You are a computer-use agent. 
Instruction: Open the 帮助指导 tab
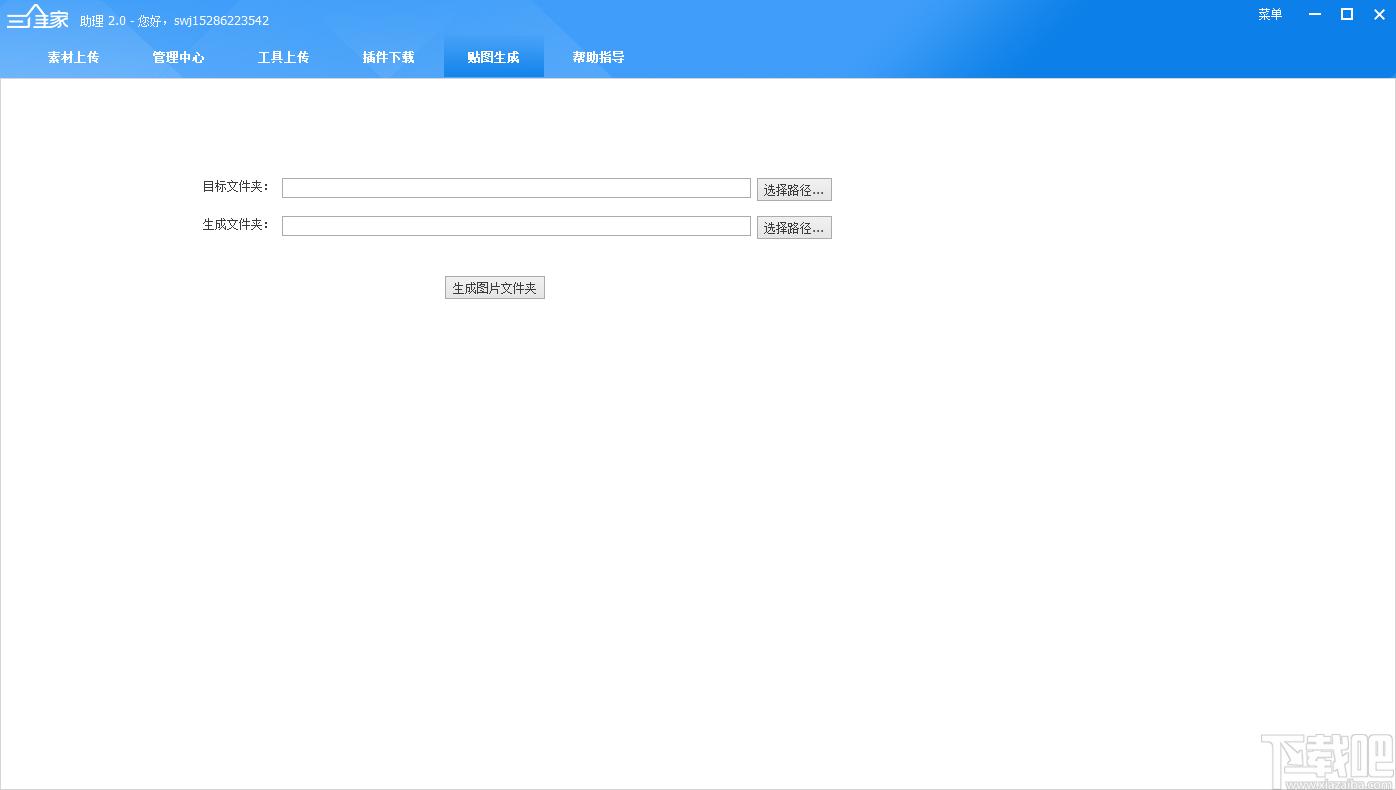pos(598,57)
